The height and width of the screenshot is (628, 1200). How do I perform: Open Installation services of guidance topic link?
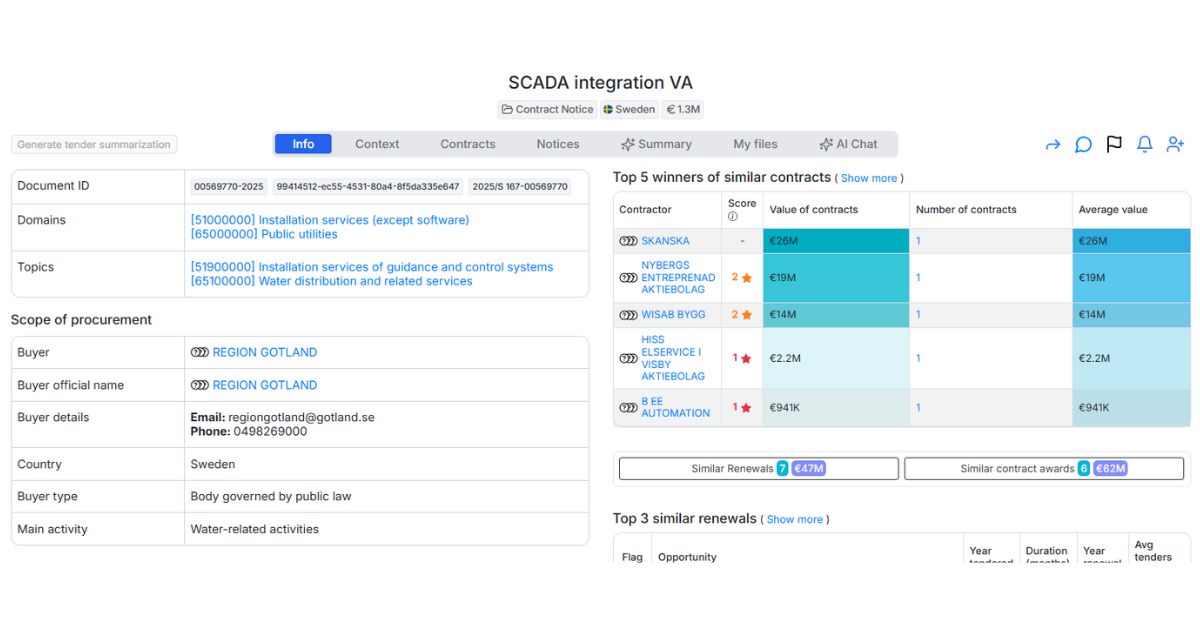point(371,267)
